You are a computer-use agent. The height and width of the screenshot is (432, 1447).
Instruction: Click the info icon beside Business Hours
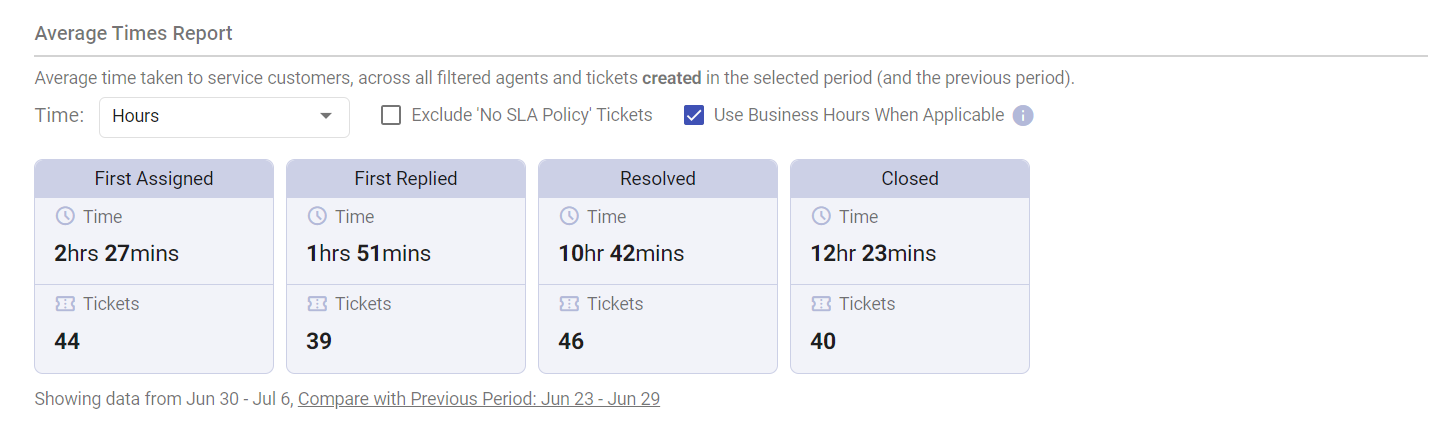click(1022, 116)
